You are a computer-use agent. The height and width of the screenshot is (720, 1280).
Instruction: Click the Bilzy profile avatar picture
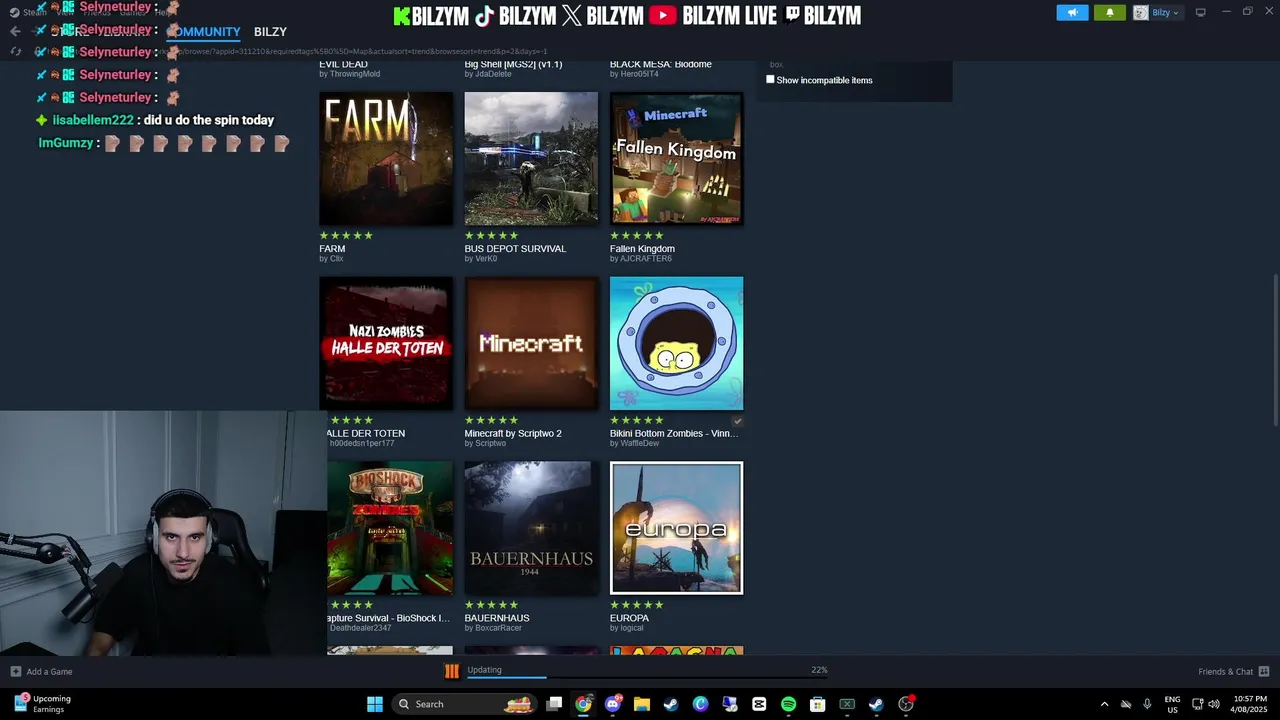(1140, 13)
